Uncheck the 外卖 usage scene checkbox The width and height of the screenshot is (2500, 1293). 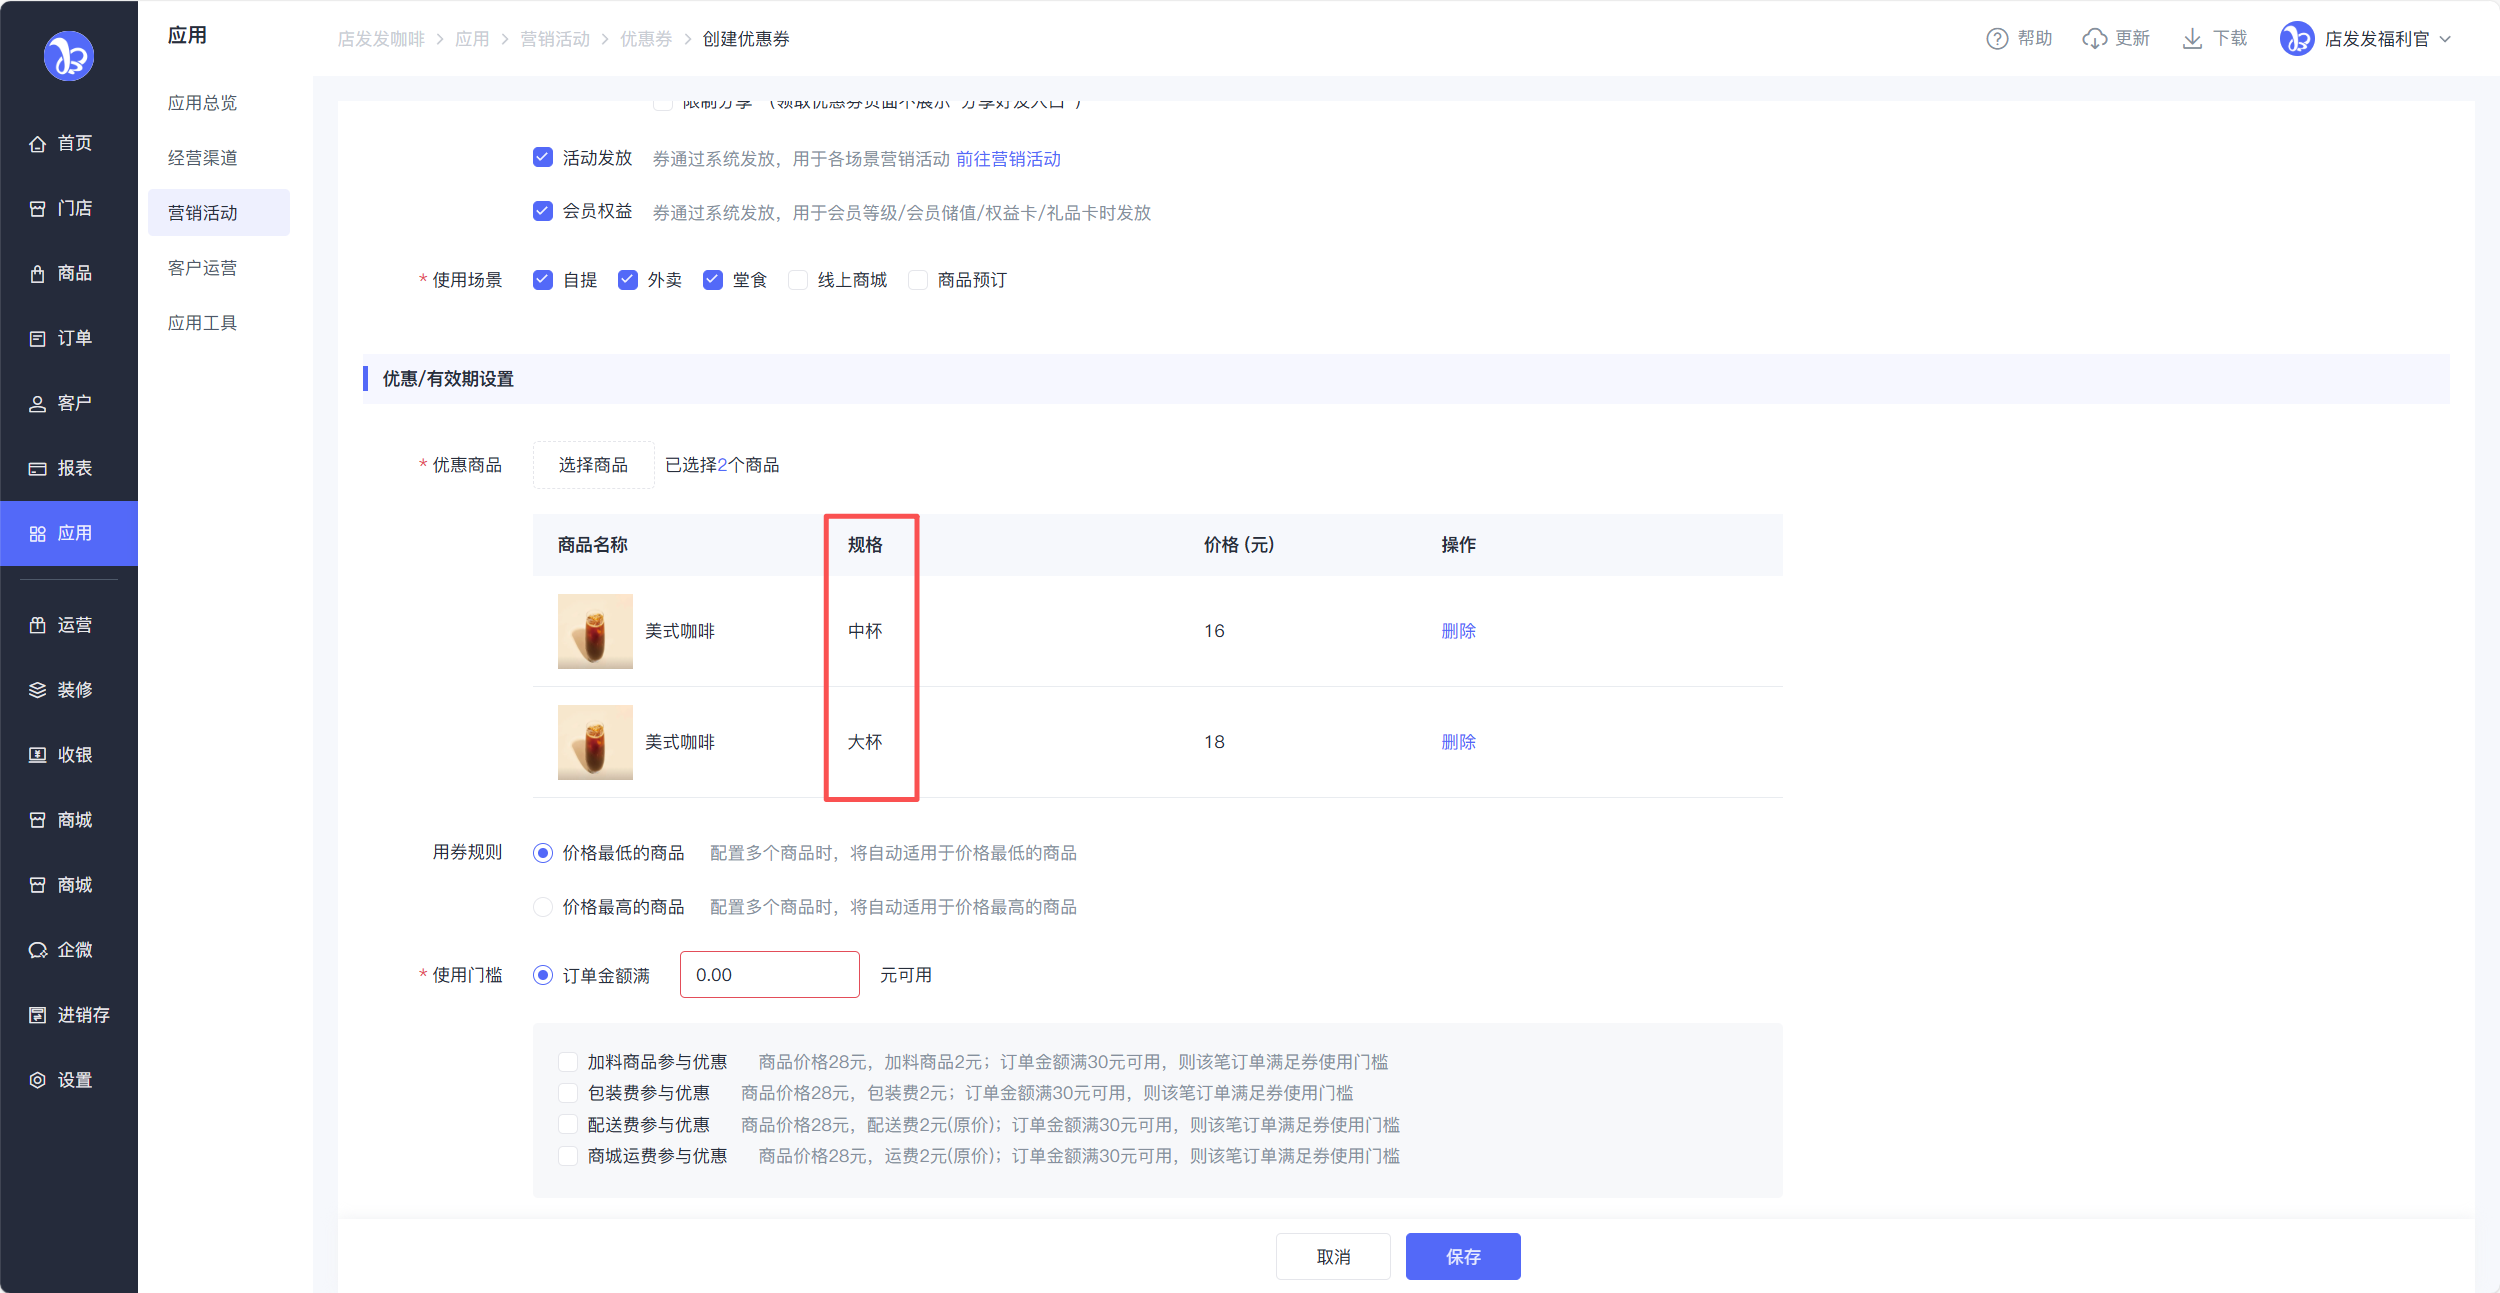[628, 280]
